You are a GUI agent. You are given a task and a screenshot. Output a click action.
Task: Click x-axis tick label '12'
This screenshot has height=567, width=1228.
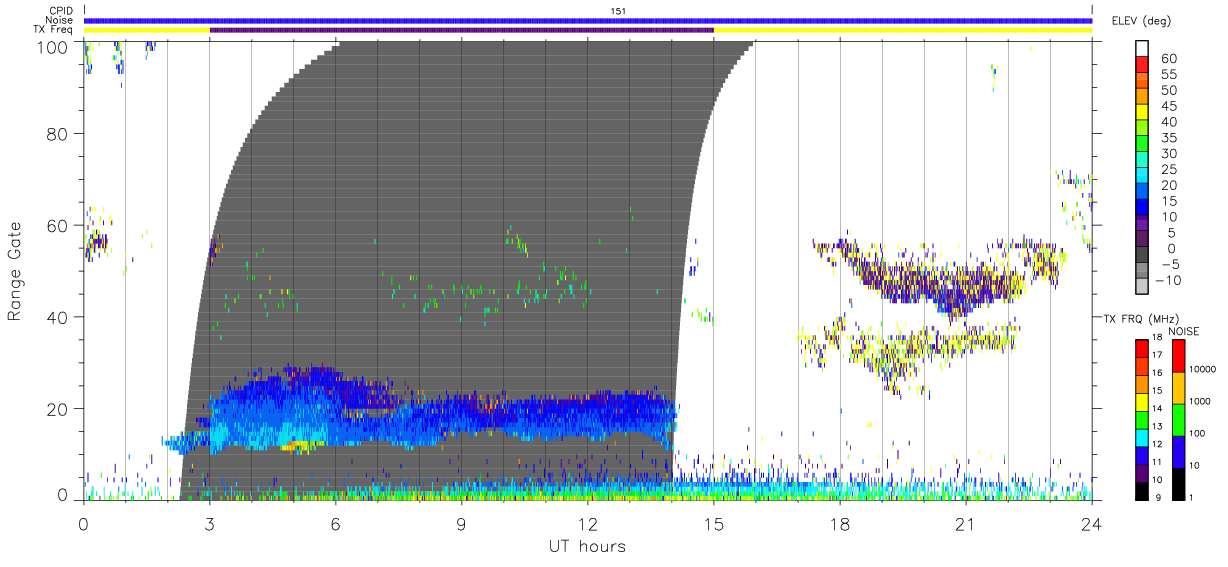(x=588, y=524)
